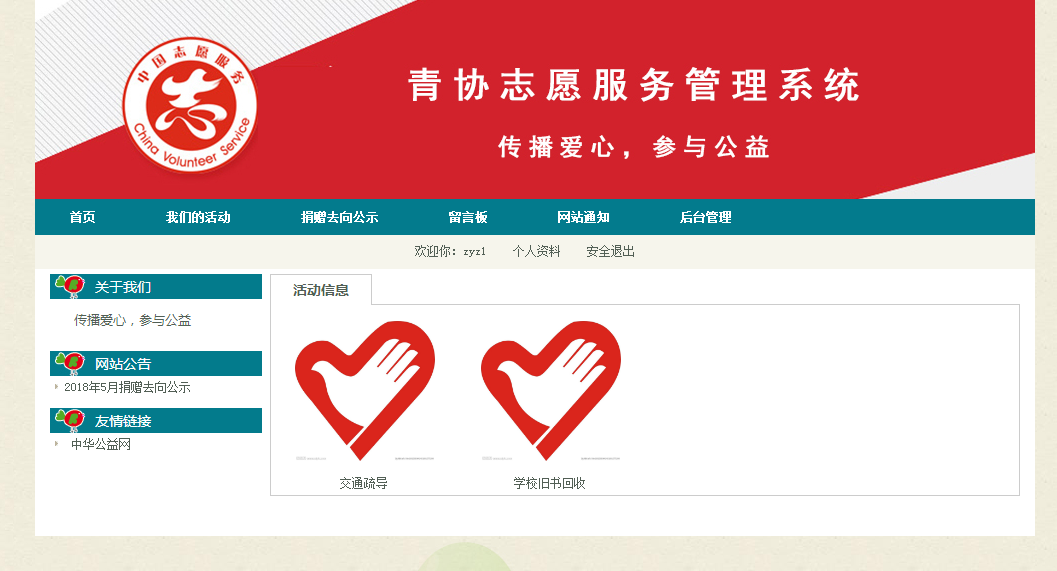Click 安全退出 to log out
This screenshot has height=571, width=1057.
[x=610, y=251]
